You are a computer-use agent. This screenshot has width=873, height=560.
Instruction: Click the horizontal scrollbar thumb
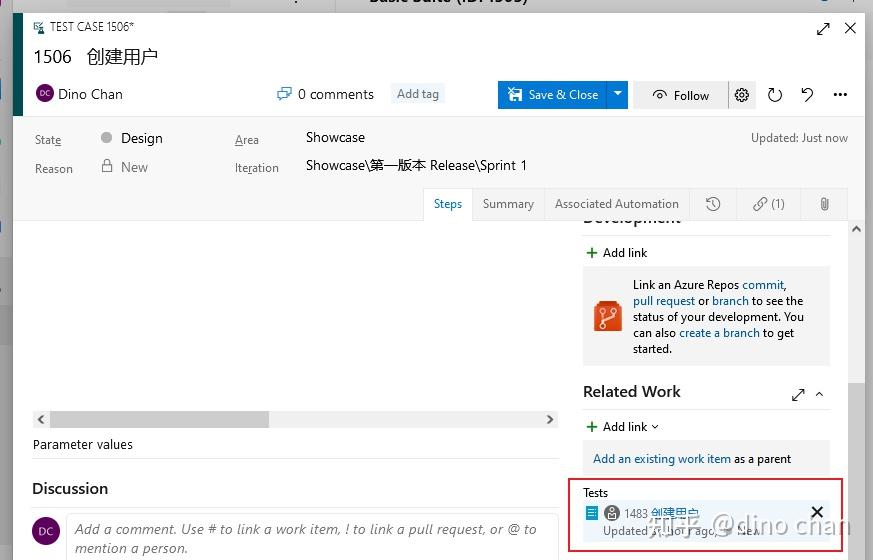[x=159, y=419]
